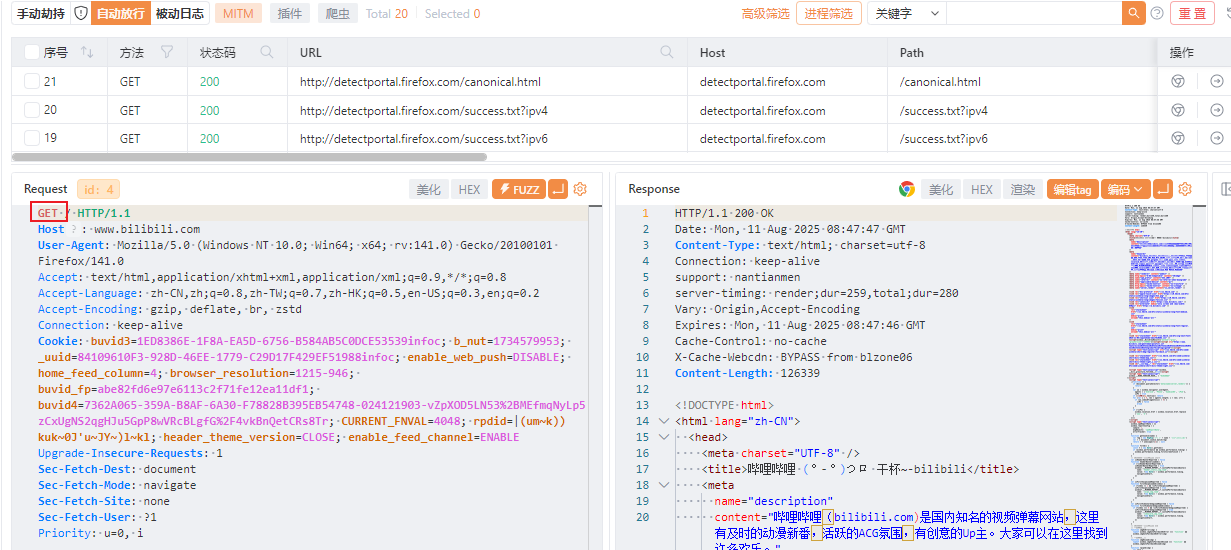Screen dimensions: 1231x550
Task: Click the 重置 reset button
Action: 1192,14
